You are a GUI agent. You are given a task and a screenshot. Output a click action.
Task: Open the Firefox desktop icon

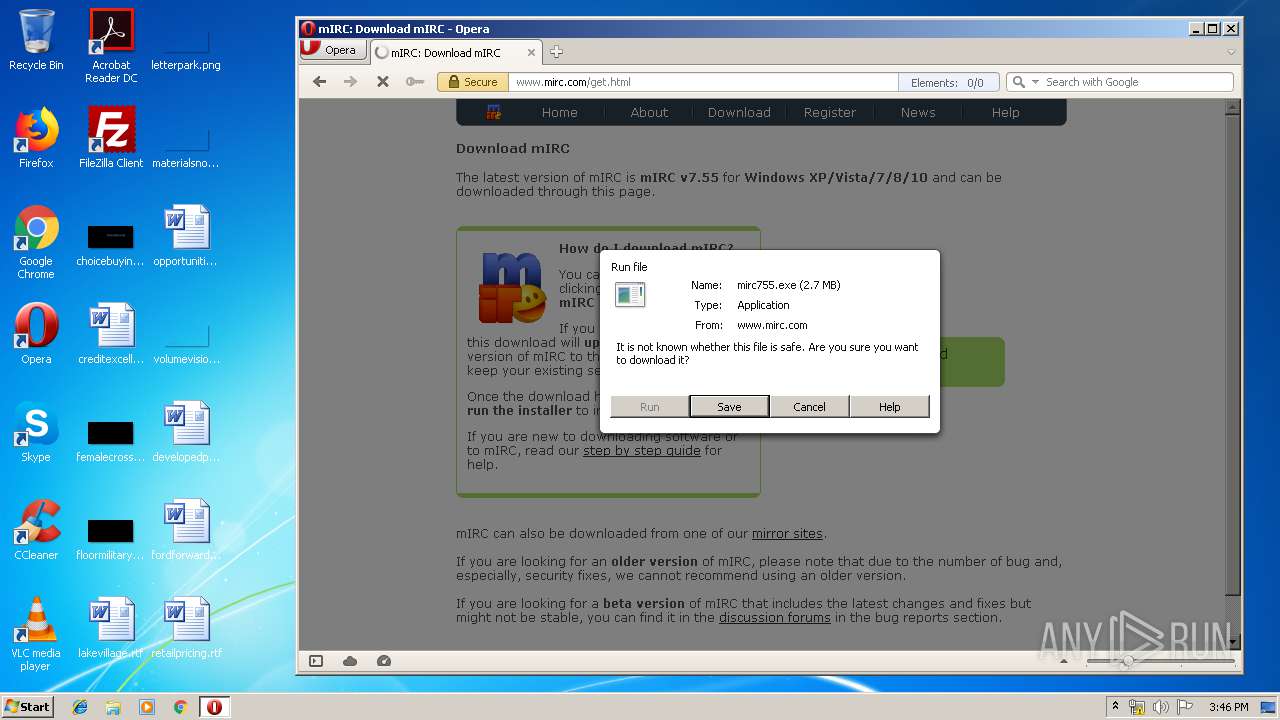pos(36,138)
